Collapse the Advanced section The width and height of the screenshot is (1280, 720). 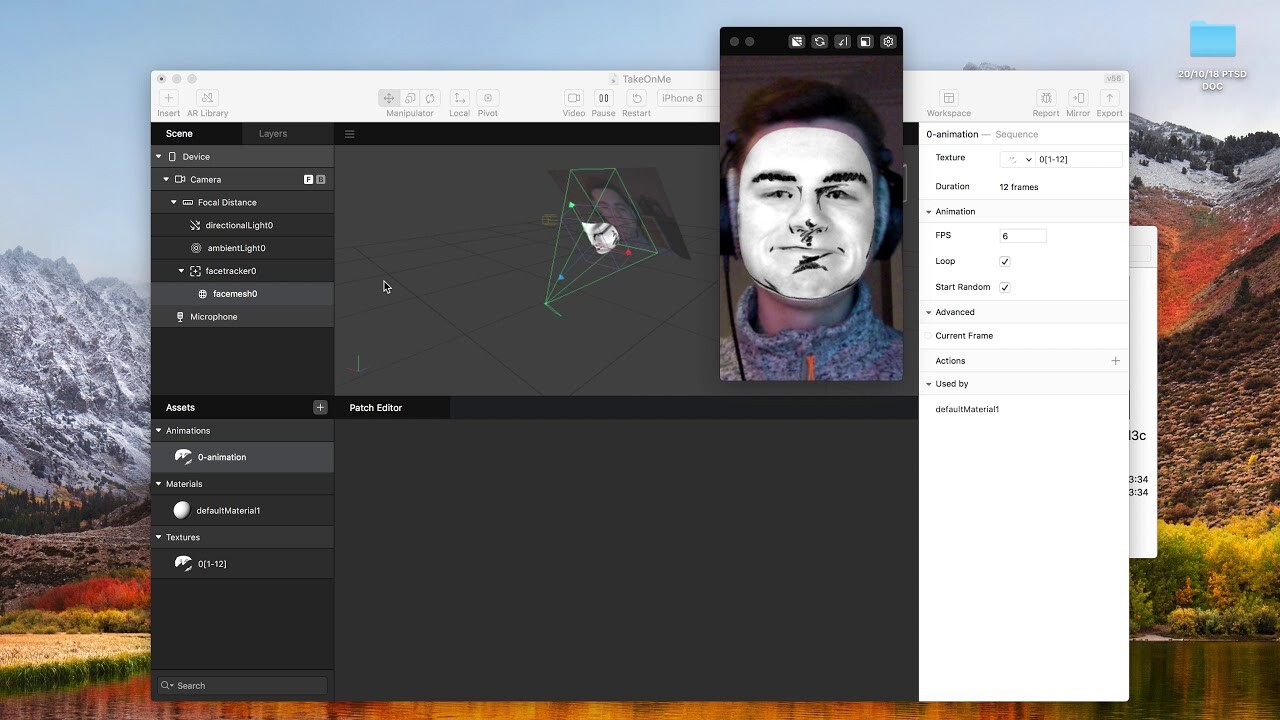(929, 312)
